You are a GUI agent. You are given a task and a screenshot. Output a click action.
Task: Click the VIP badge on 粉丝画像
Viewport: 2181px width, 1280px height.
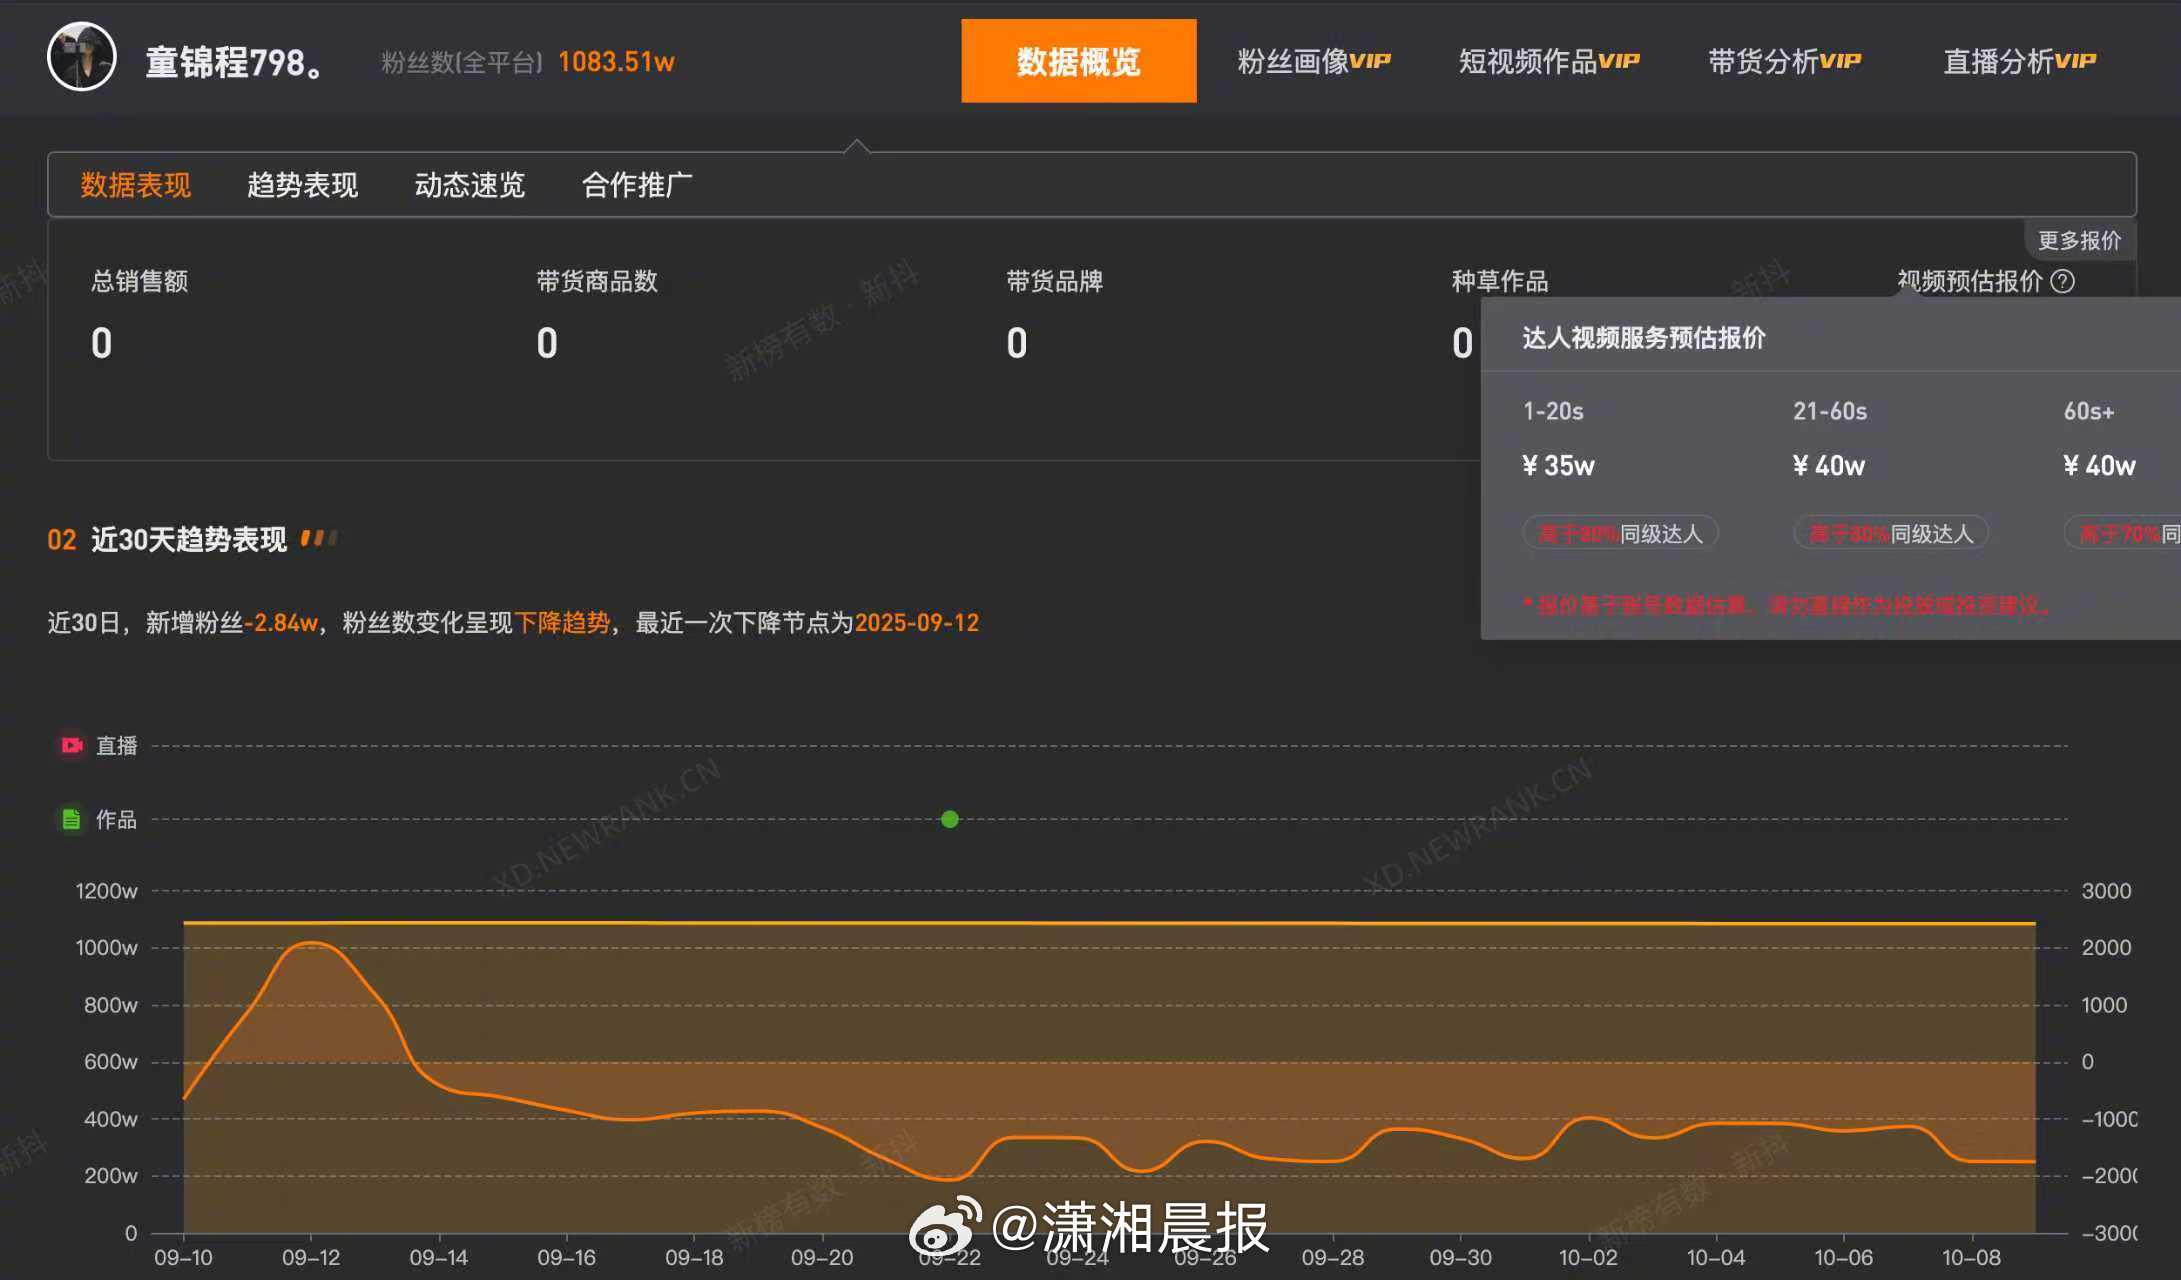1370,61
